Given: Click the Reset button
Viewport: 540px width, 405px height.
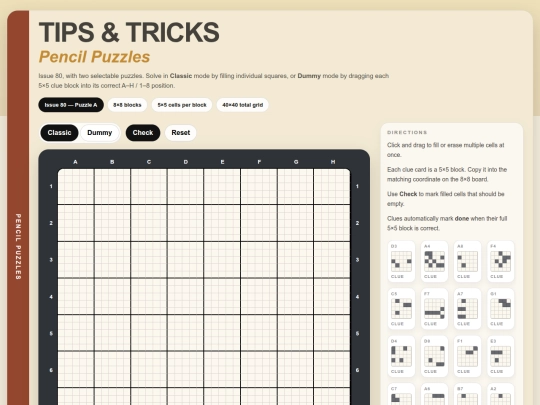Looking at the screenshot, I should coord(181,133).
